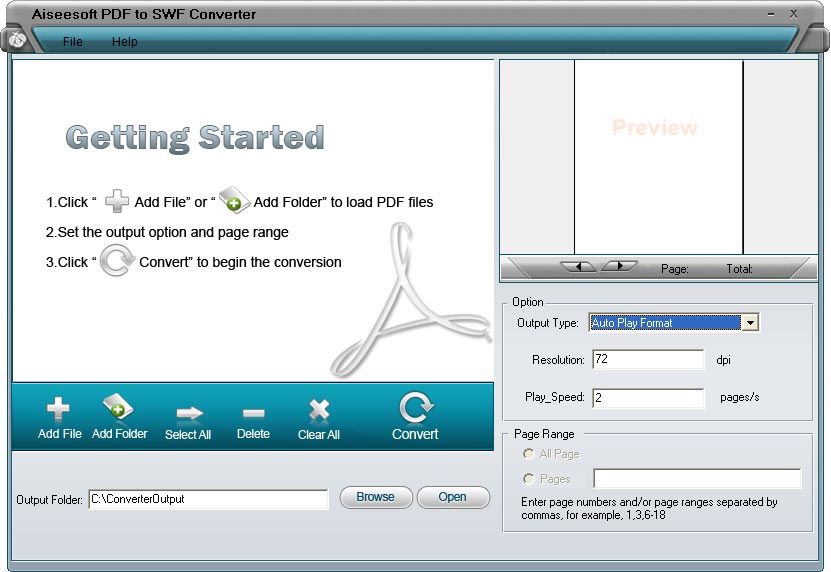Click the Delete minus icon
Viewport: 831px width, 572px height.
pos(253,412)
